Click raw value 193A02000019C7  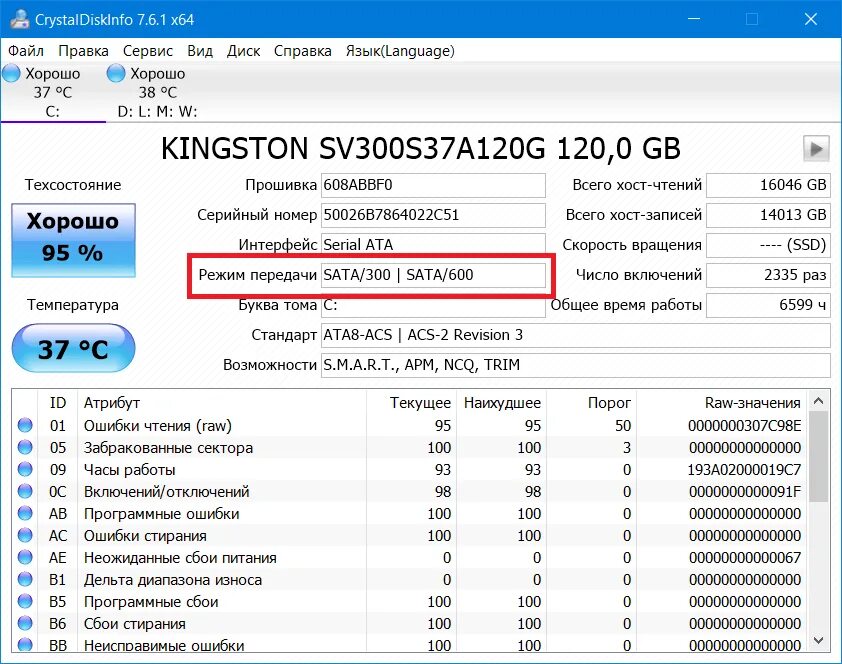pyautogui.click(x=744, y=470)
